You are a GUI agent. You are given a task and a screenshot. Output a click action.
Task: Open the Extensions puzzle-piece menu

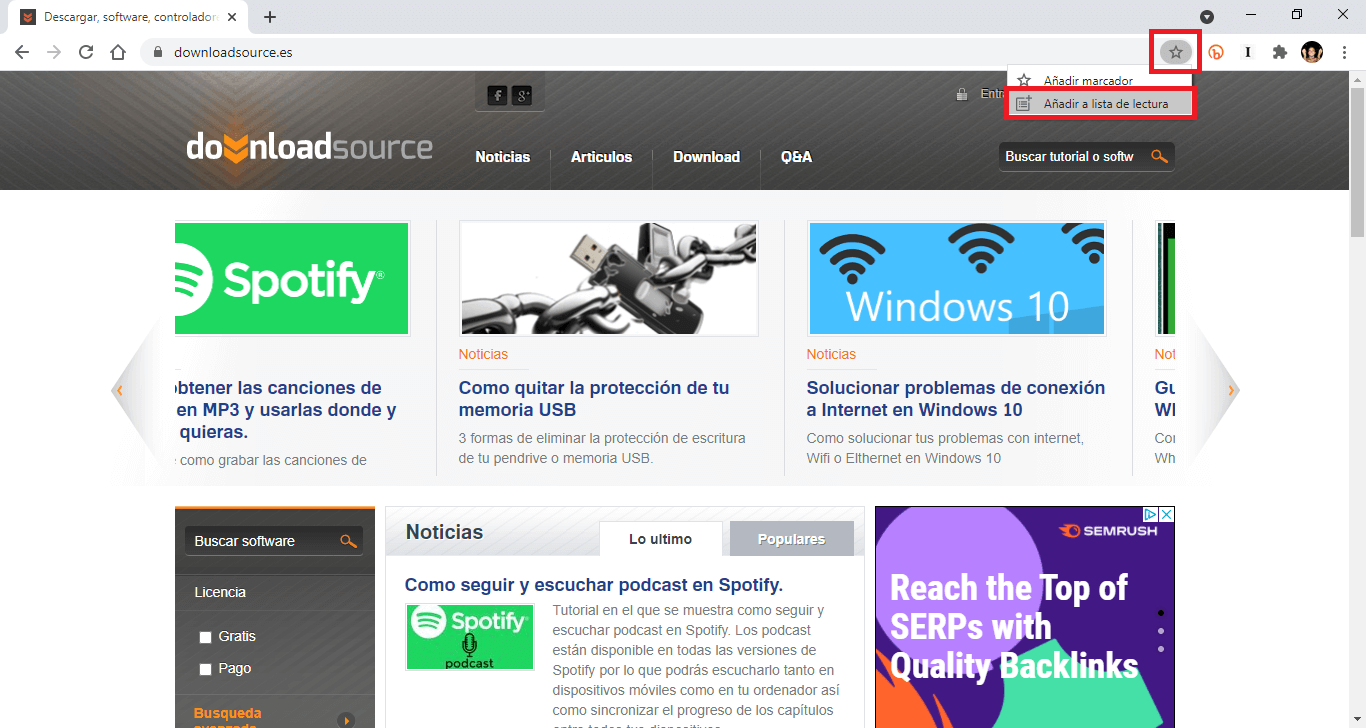[x=1279, y=52]
